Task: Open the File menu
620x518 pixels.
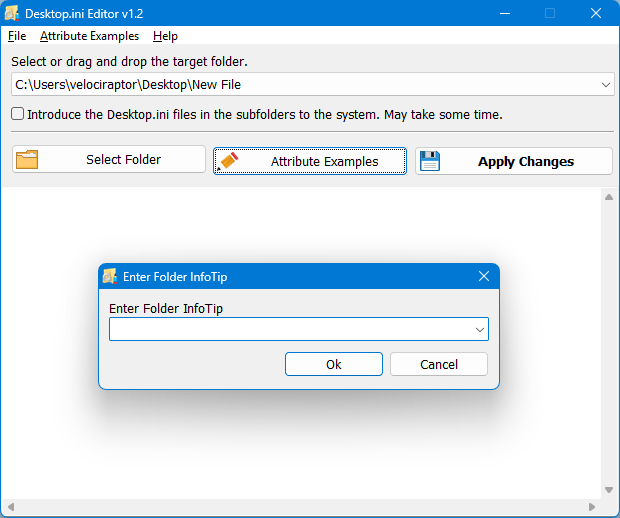Action: click(17, 36)
